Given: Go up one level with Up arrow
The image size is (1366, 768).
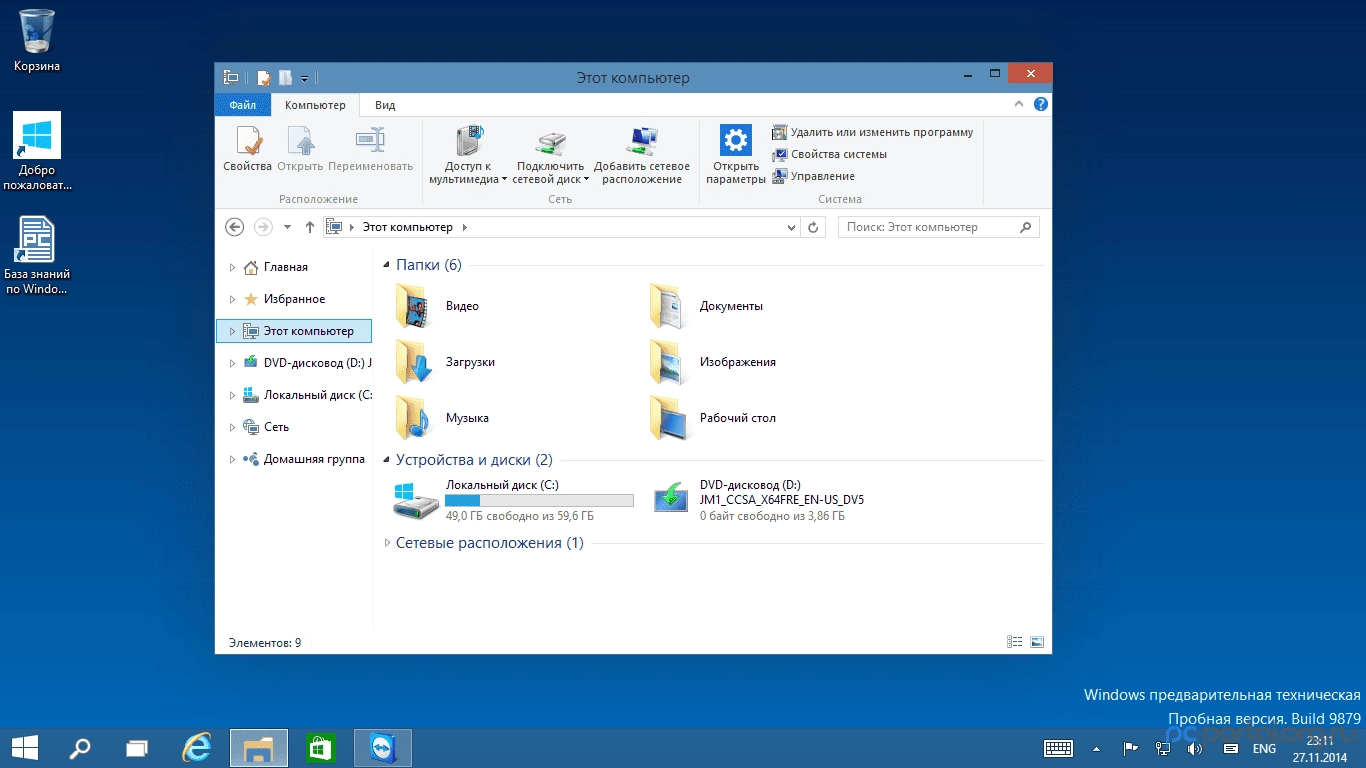Looking at the screenshot, I should 310,227.
